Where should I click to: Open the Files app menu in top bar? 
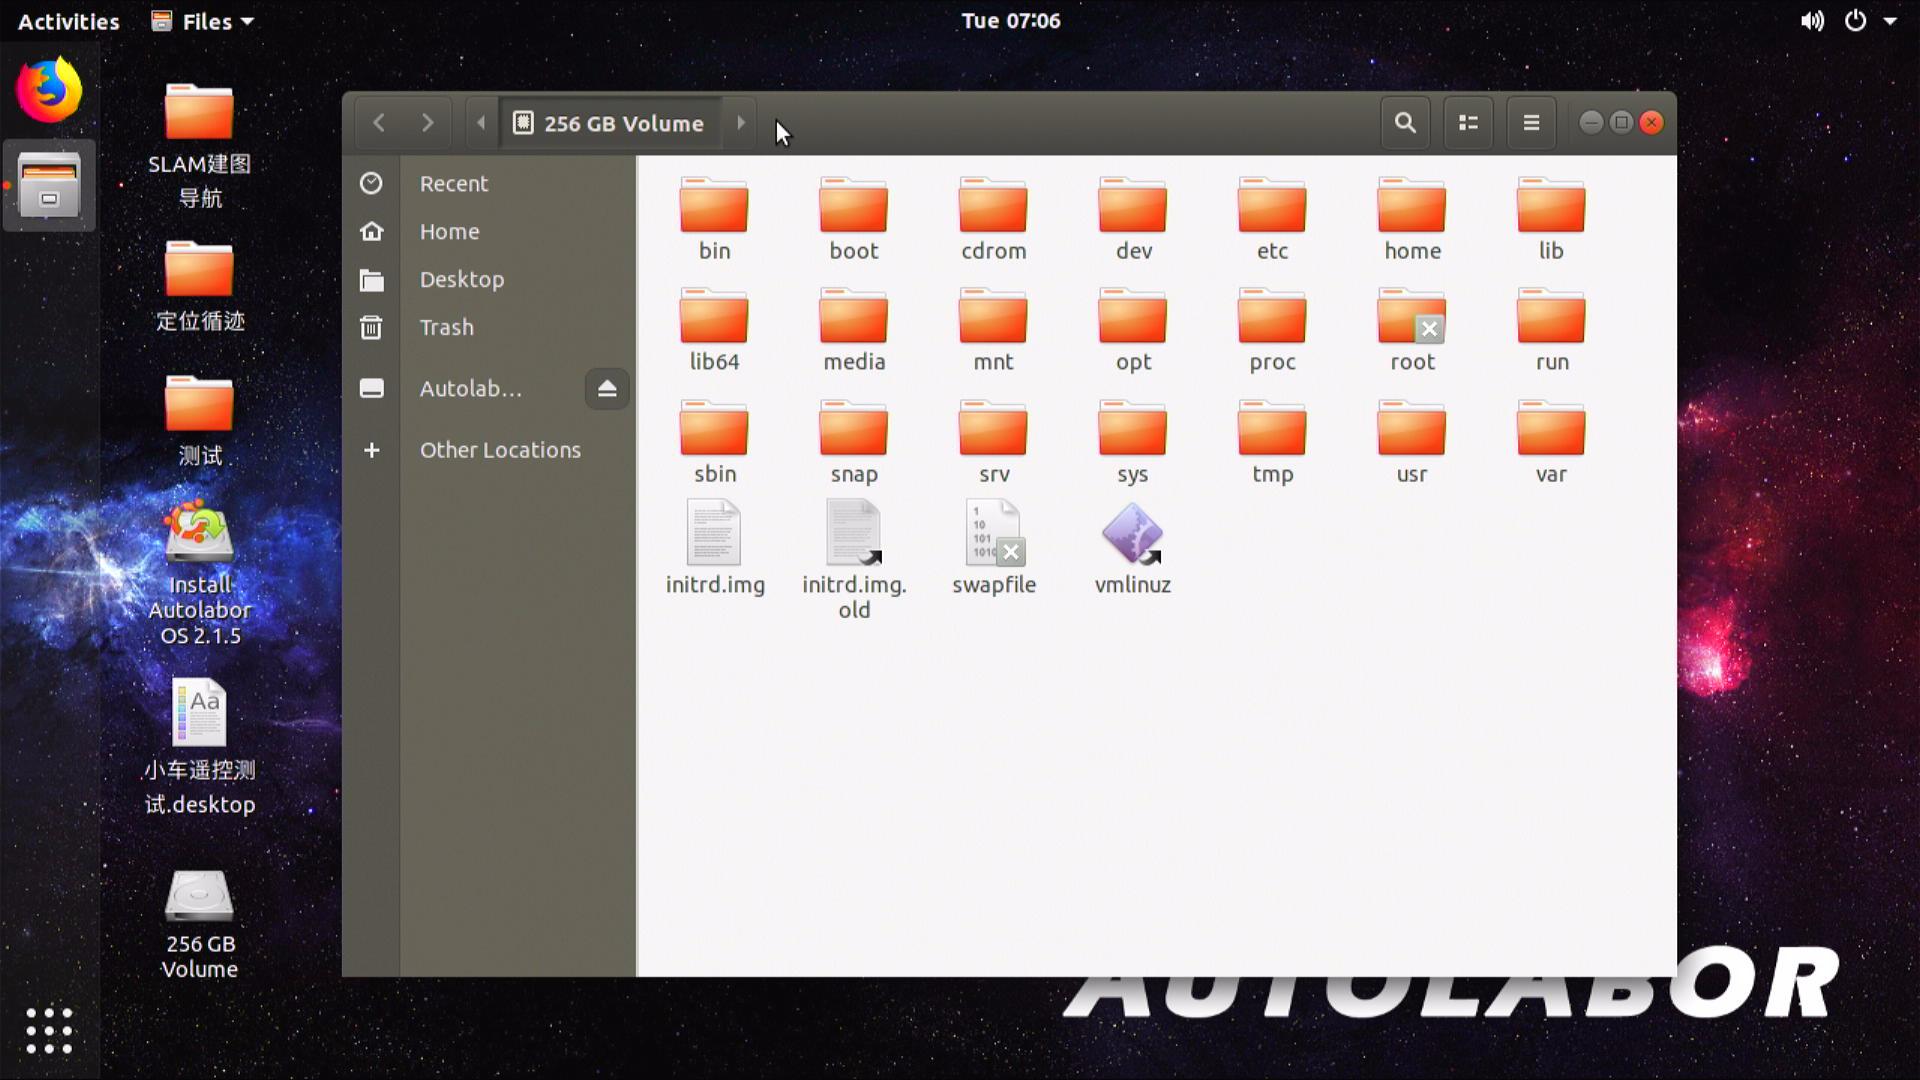pos(204,21)
